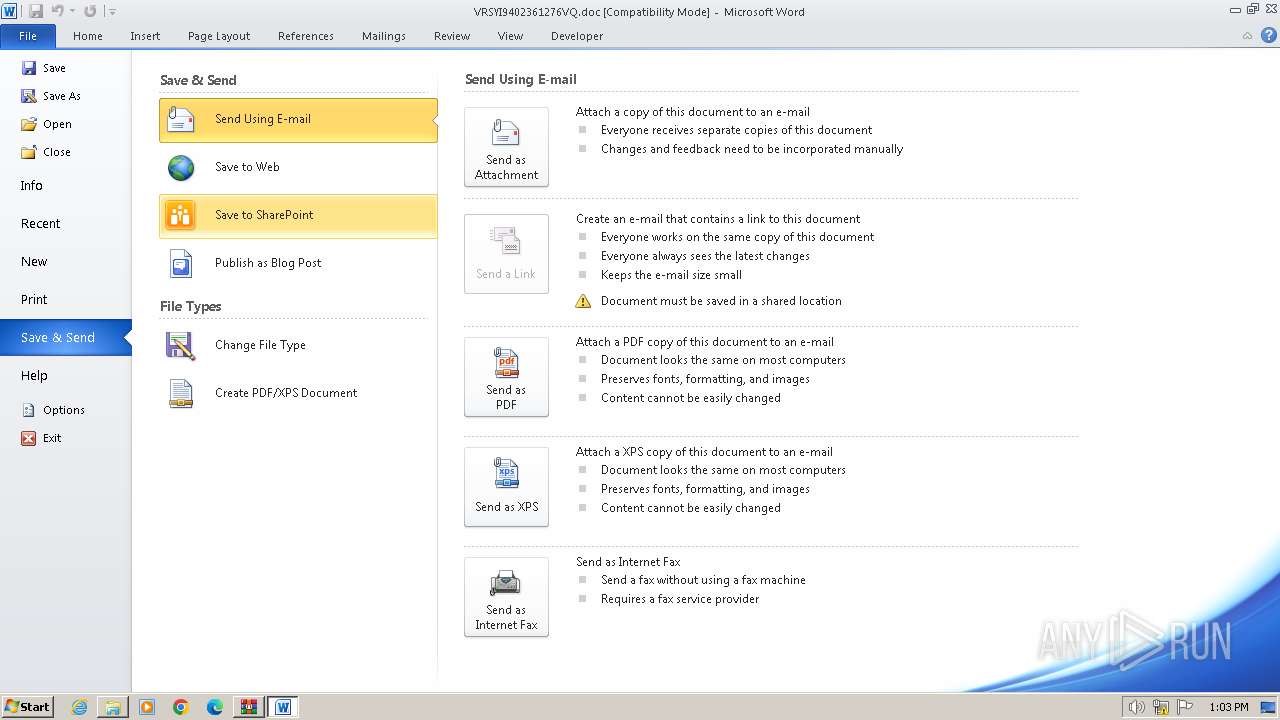Switch to the Home tab

pyautogui.click(x=88, y=36)
